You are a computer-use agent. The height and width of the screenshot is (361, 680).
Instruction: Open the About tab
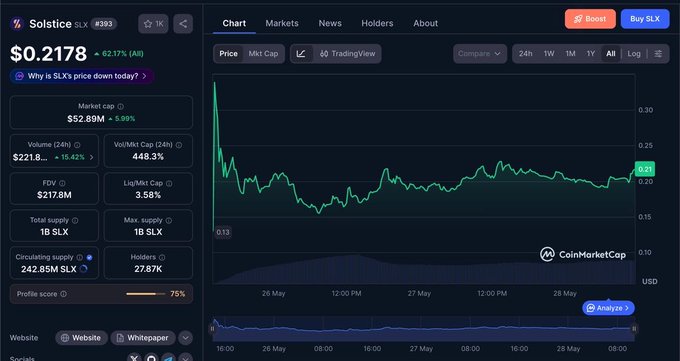pyautogui.click(x=425, y=23)
